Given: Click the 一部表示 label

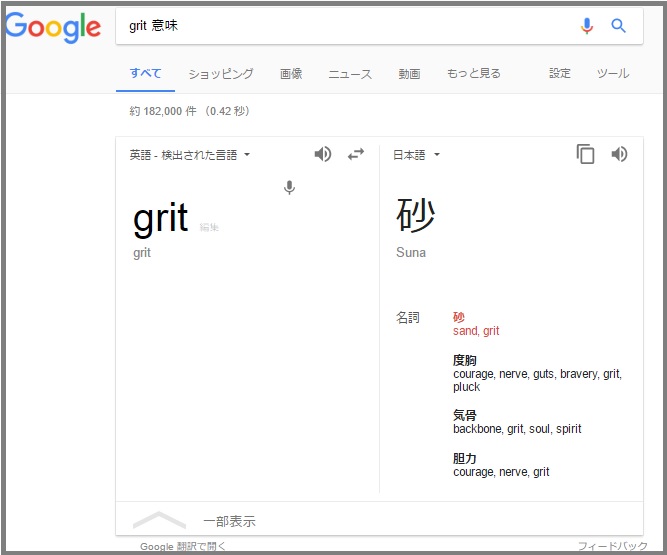Looking at the screenshot, I should pos(229,521).
